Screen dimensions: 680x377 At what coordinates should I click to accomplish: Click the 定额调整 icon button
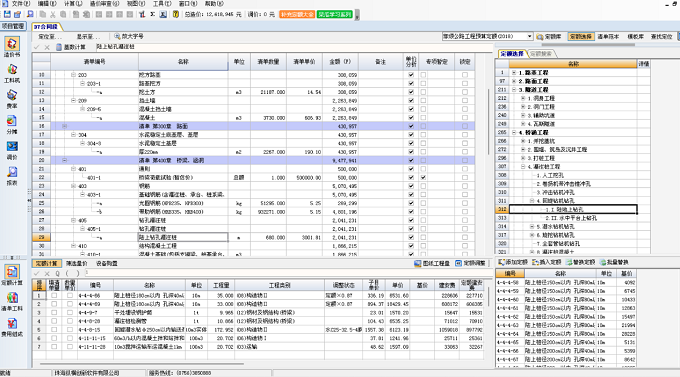coord(470,263)
